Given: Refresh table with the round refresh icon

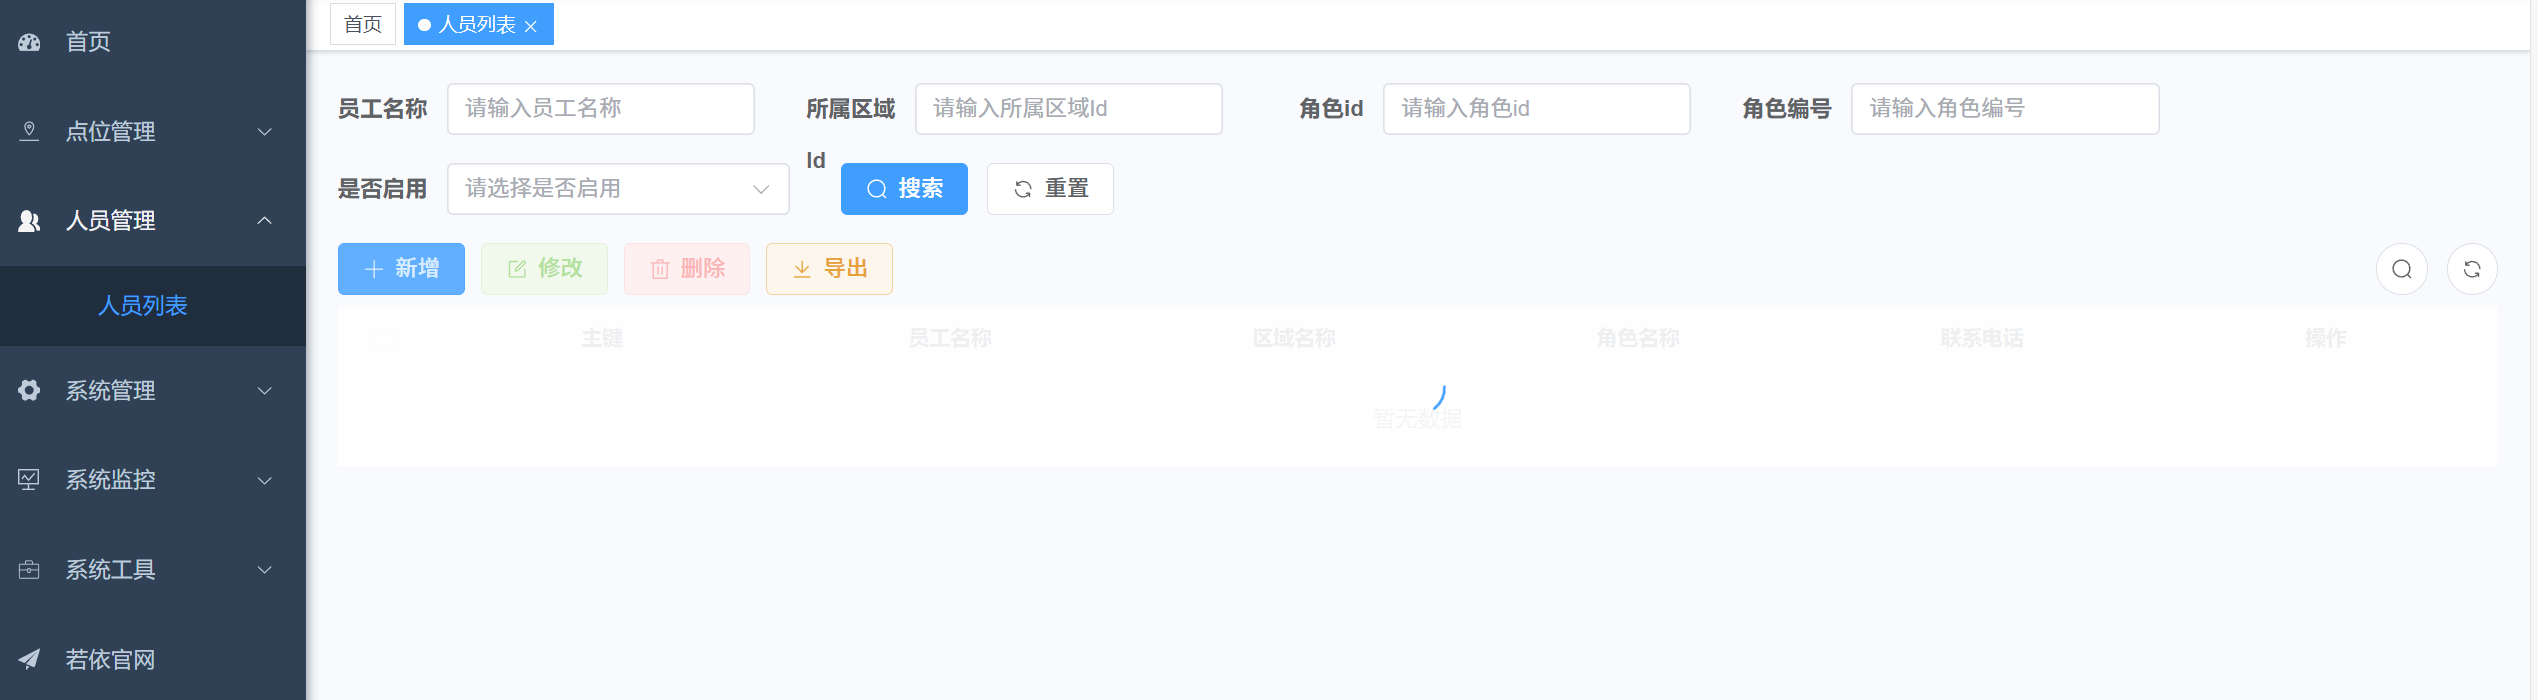Looking at the screenshot, I should coord(2472,269).
